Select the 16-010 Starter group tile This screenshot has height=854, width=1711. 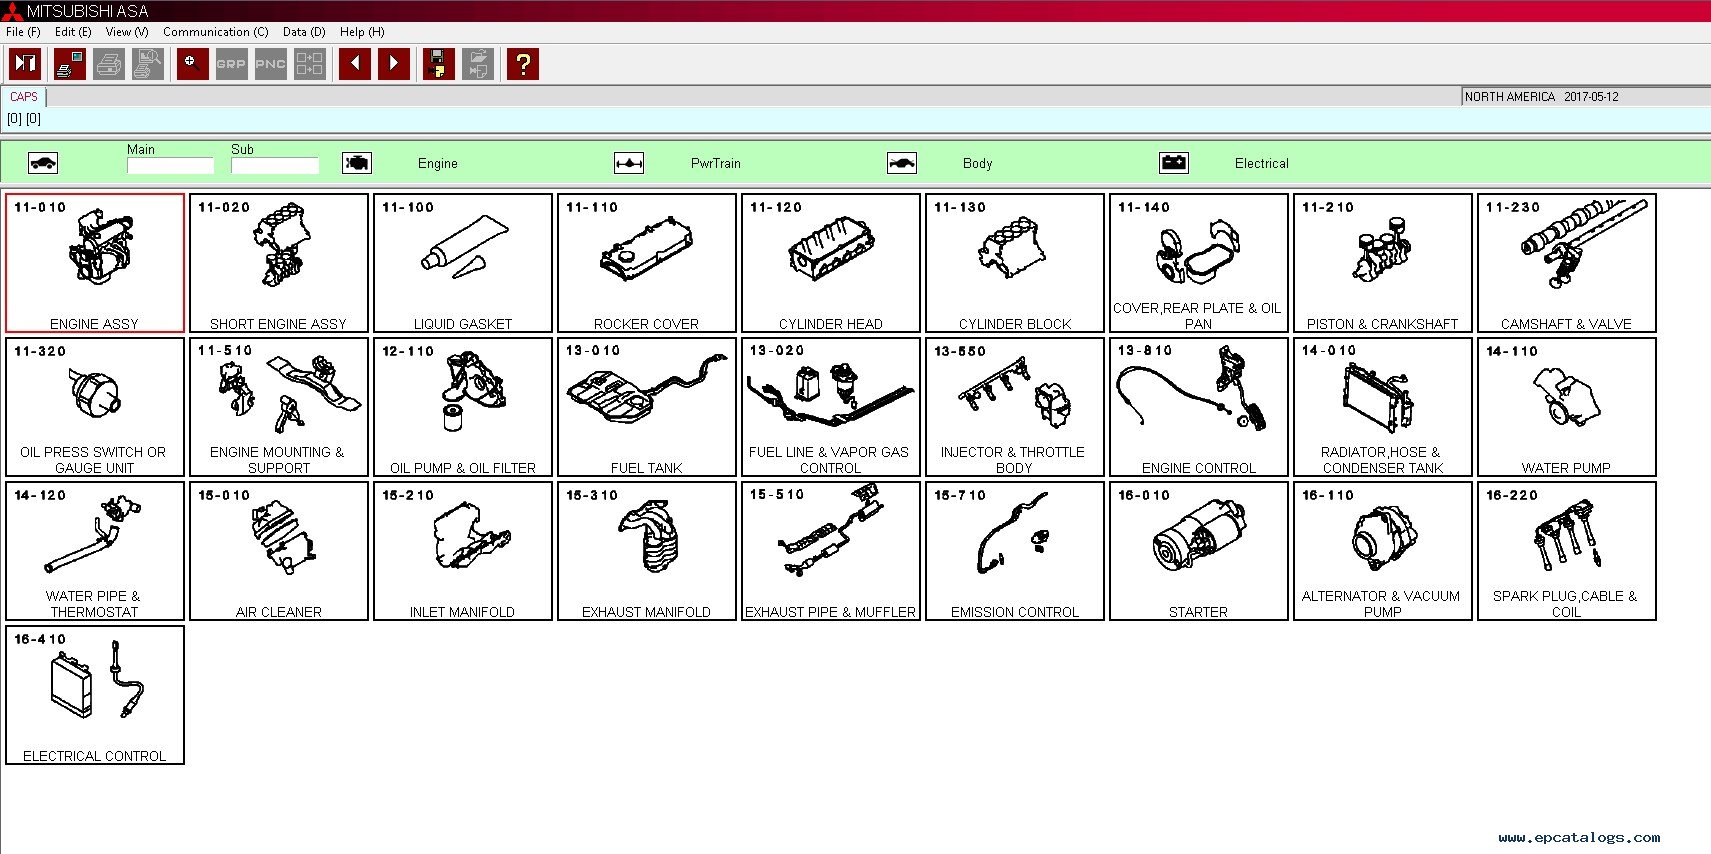(1198, 551)
